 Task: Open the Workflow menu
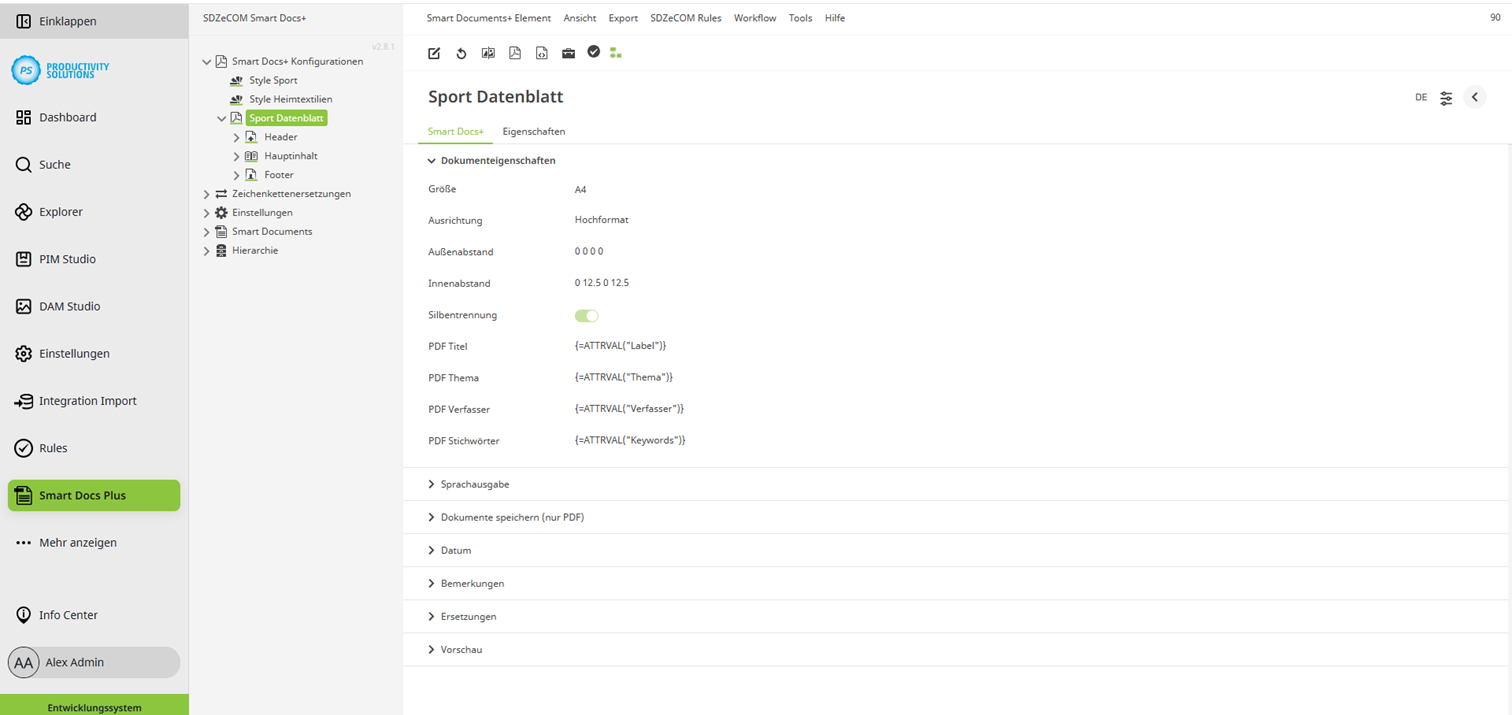click(755, 18)
